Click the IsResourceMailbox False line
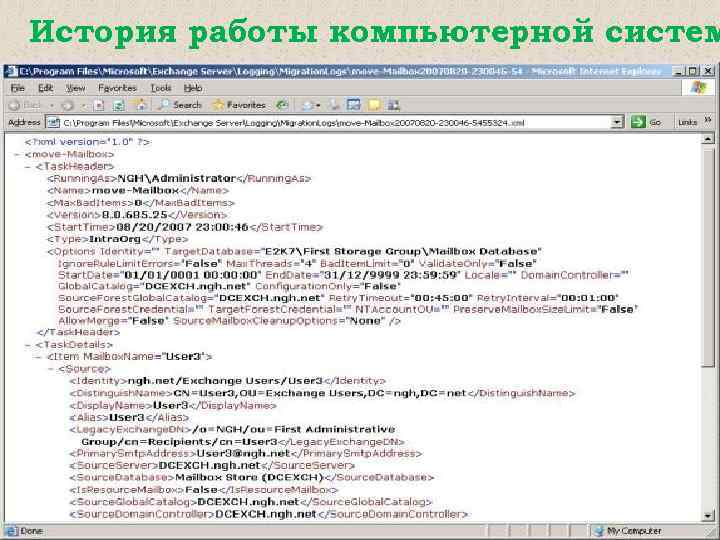 (x=204, y=490)
